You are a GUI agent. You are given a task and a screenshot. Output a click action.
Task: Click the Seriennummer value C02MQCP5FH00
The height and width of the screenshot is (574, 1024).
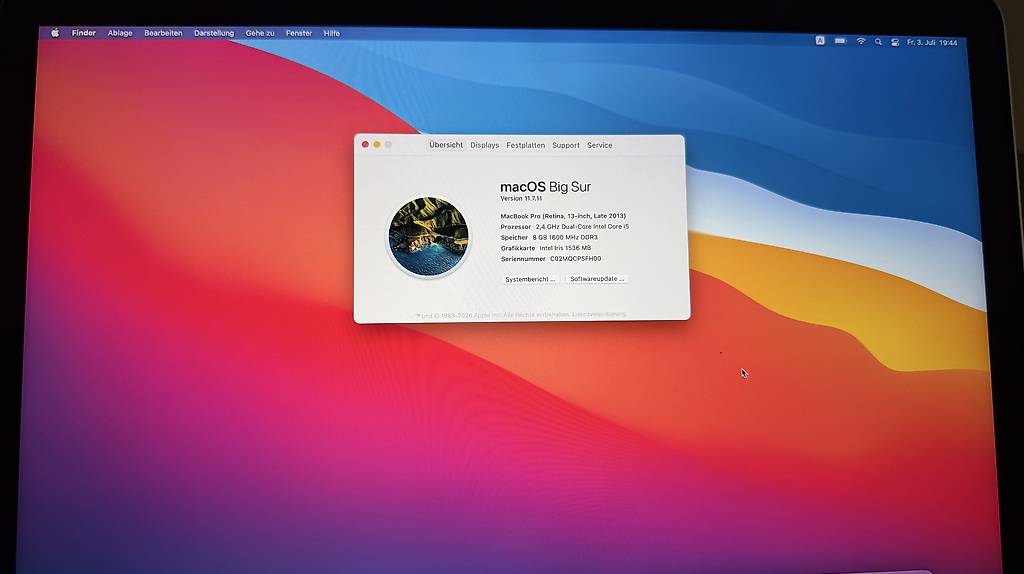click(575, 259)
